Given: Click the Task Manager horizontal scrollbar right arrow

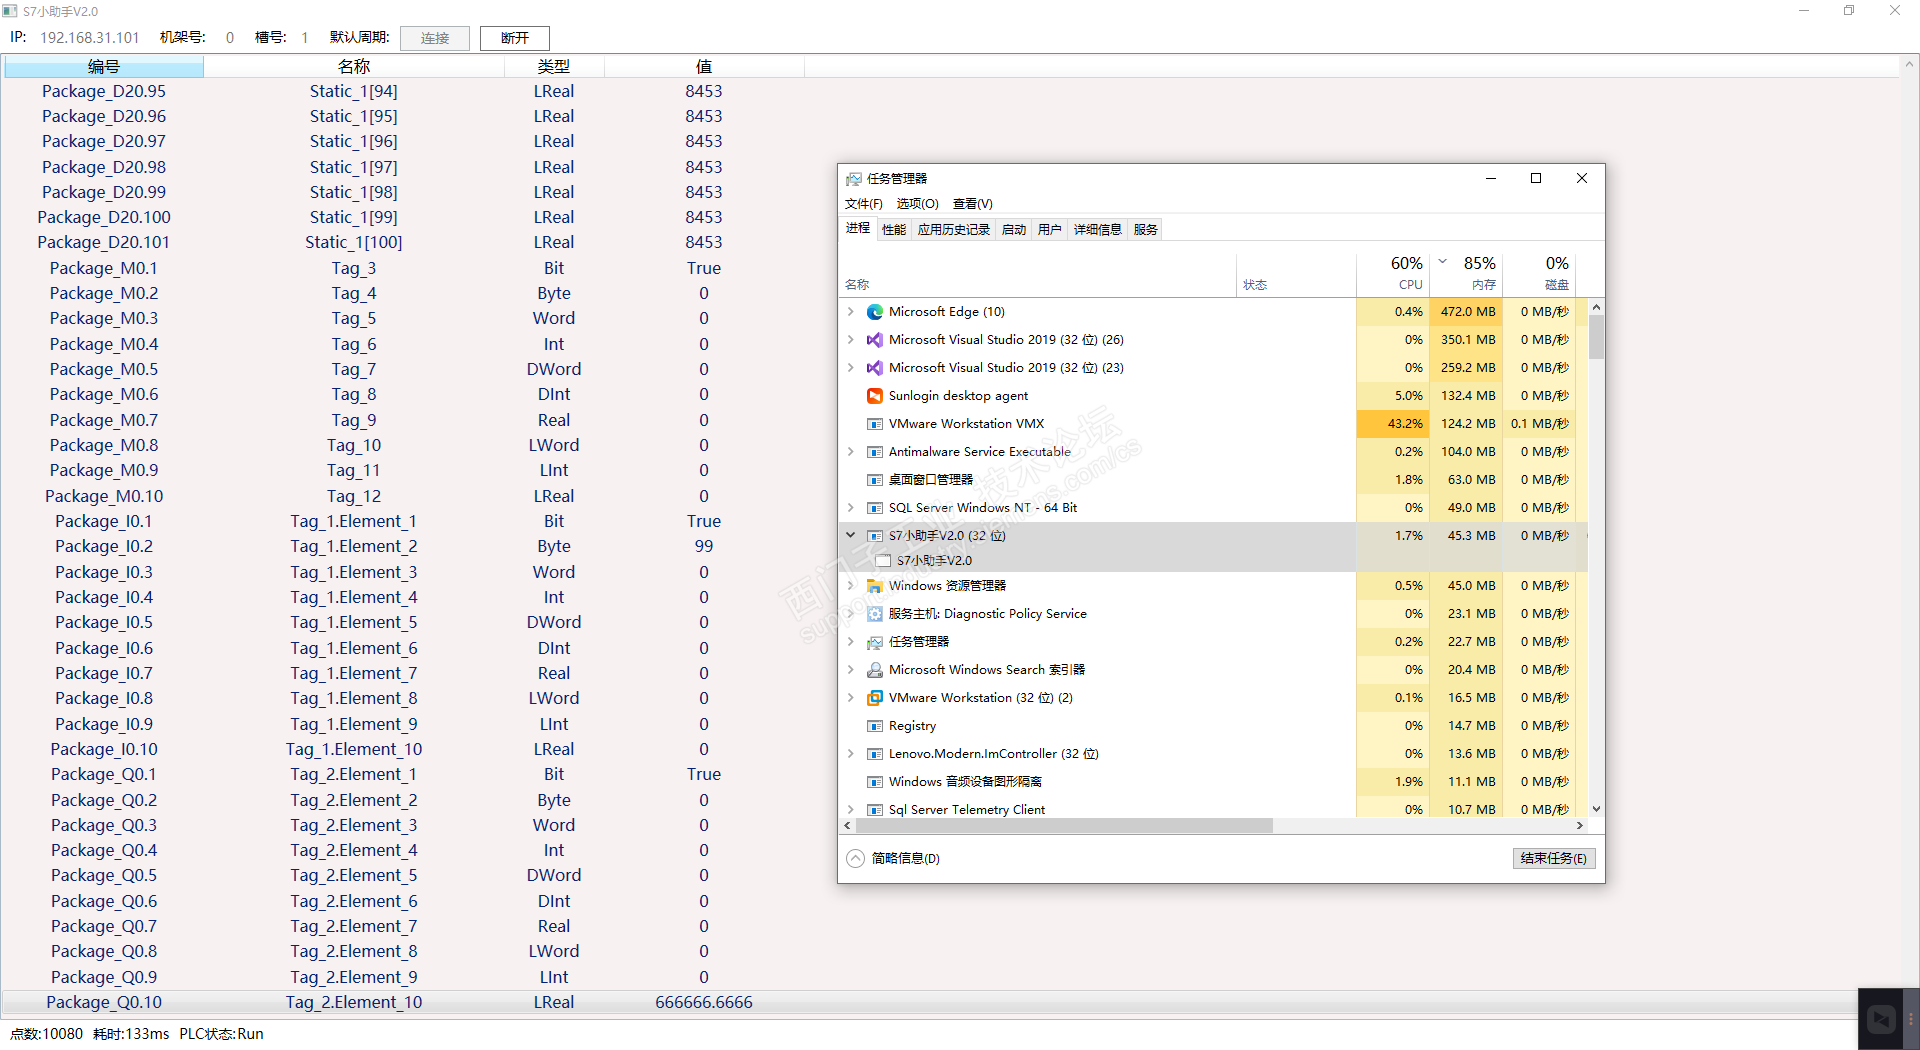Looking at the screenshot, I should (1580, 826).
